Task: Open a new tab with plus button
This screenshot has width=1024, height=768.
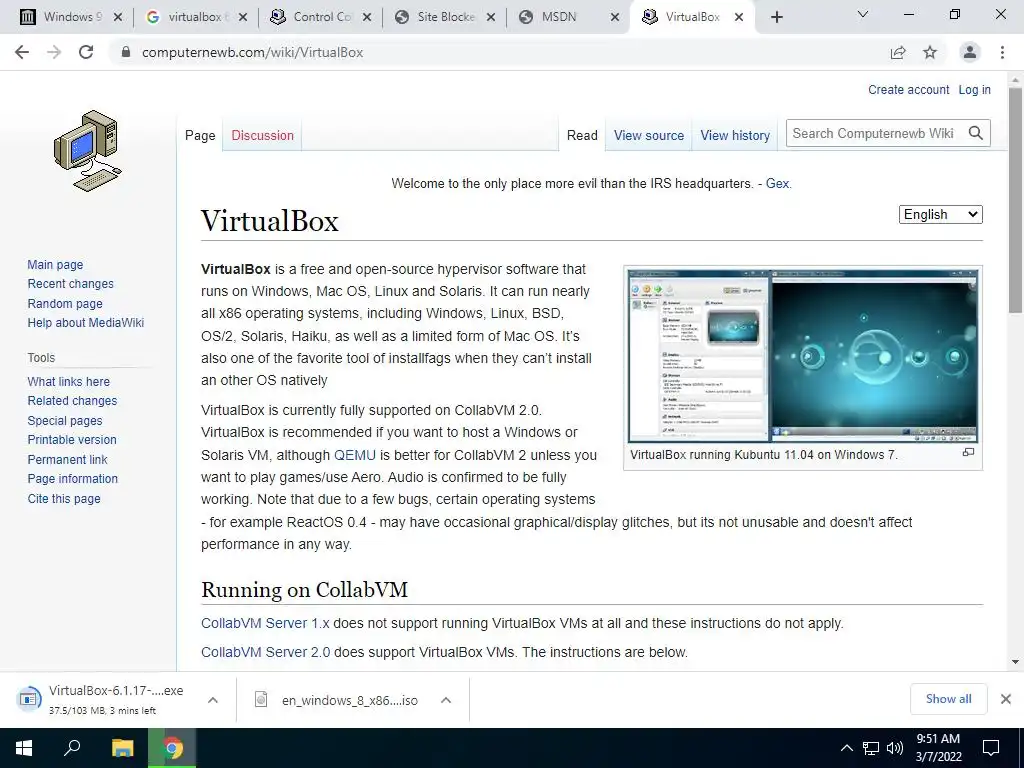Action: point(776,17)
